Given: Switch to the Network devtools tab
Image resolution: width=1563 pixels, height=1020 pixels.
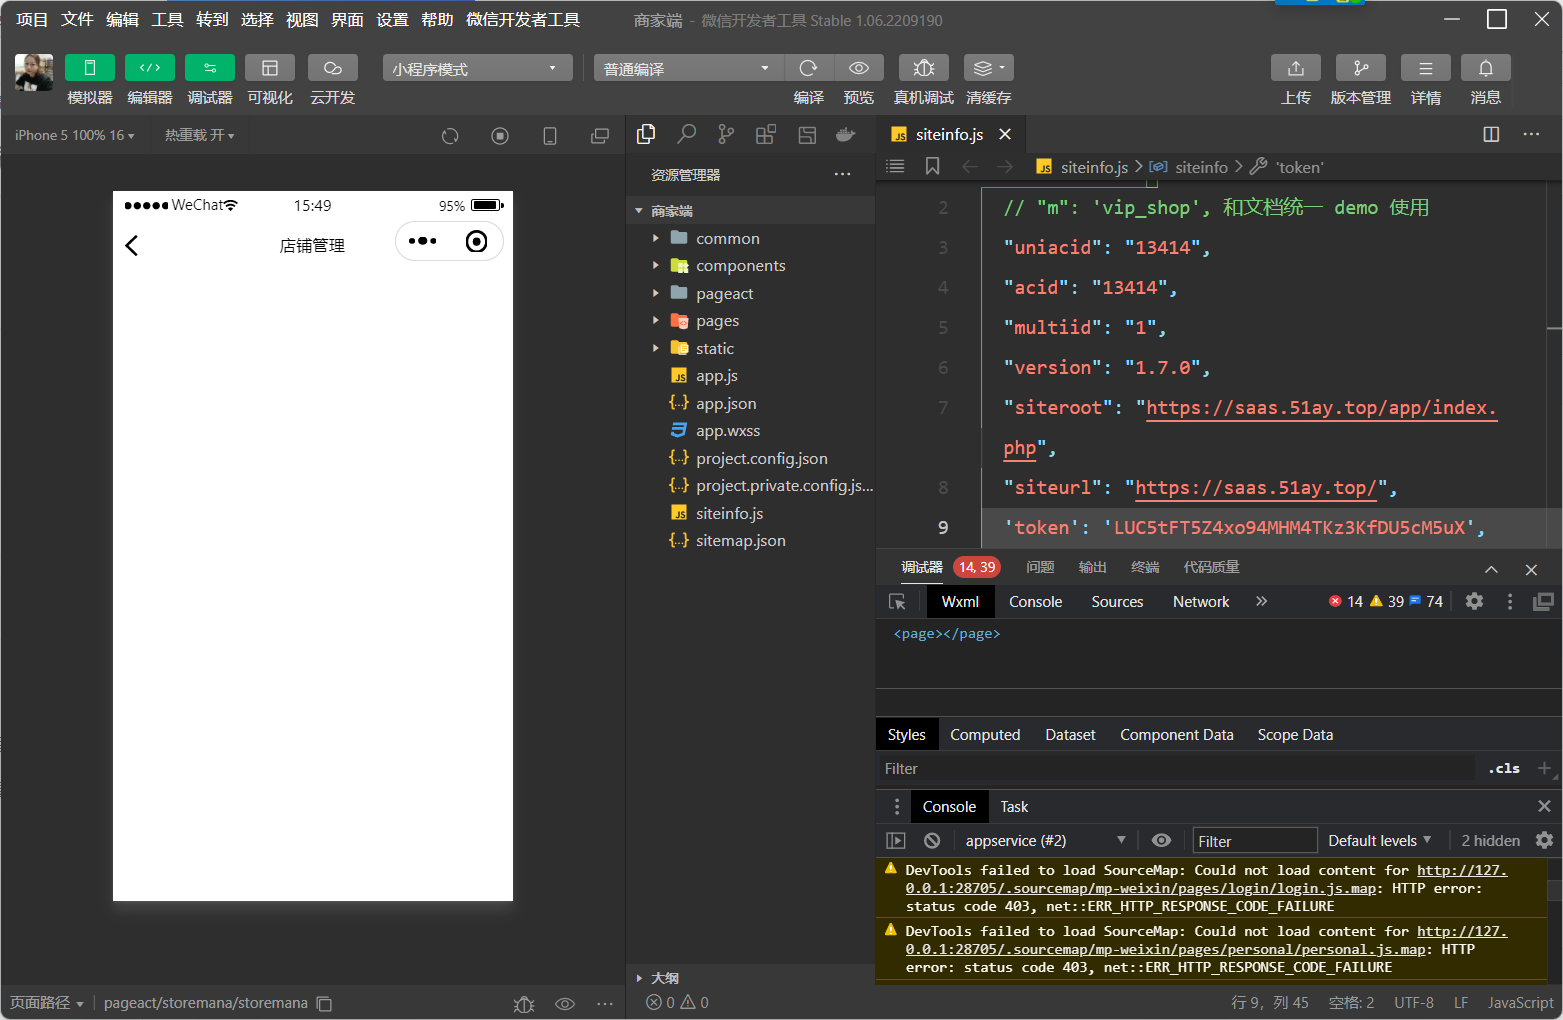Looking at the screenshot, I should coord(1201,602).
